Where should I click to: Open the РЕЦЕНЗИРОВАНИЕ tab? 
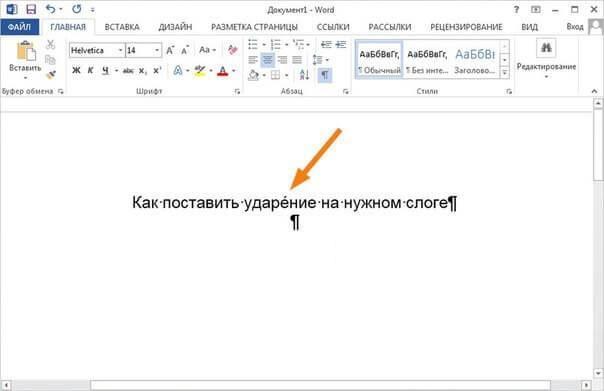[x=466, y=27]
